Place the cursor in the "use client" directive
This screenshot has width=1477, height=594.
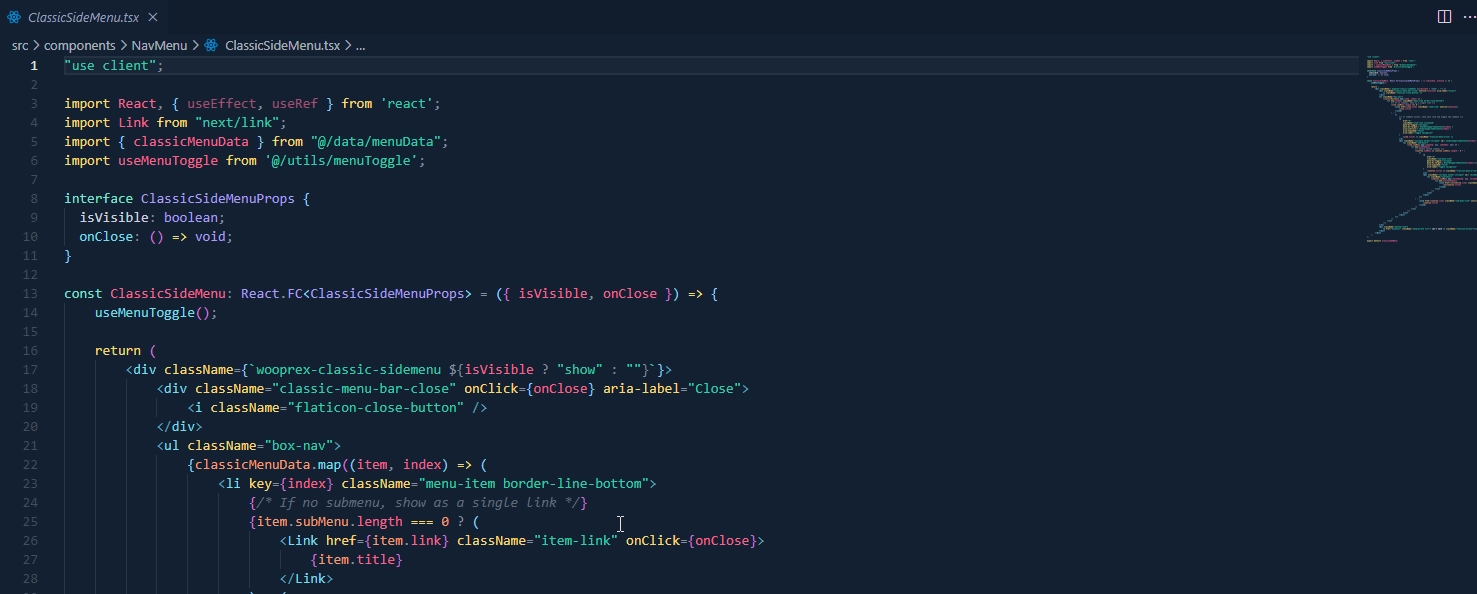(112, 66)
